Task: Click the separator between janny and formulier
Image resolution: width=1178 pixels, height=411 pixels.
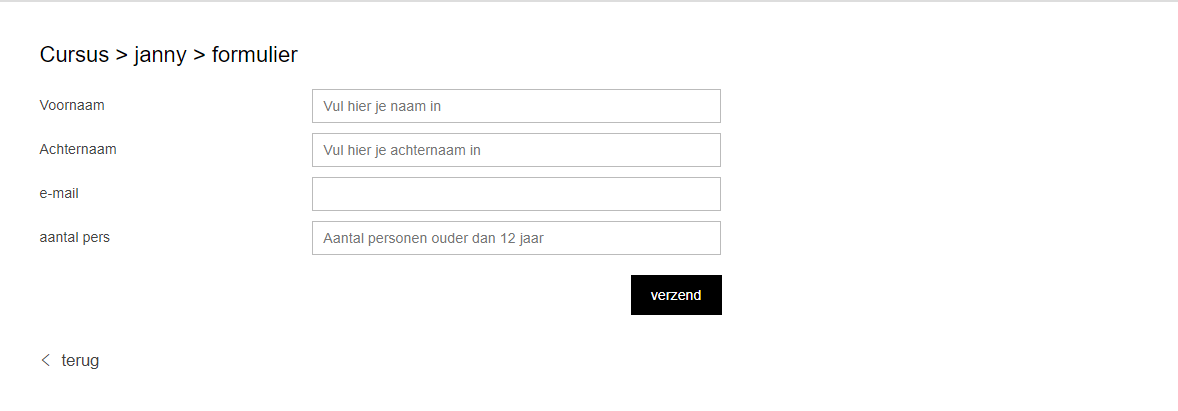Action: pos(199,56)
